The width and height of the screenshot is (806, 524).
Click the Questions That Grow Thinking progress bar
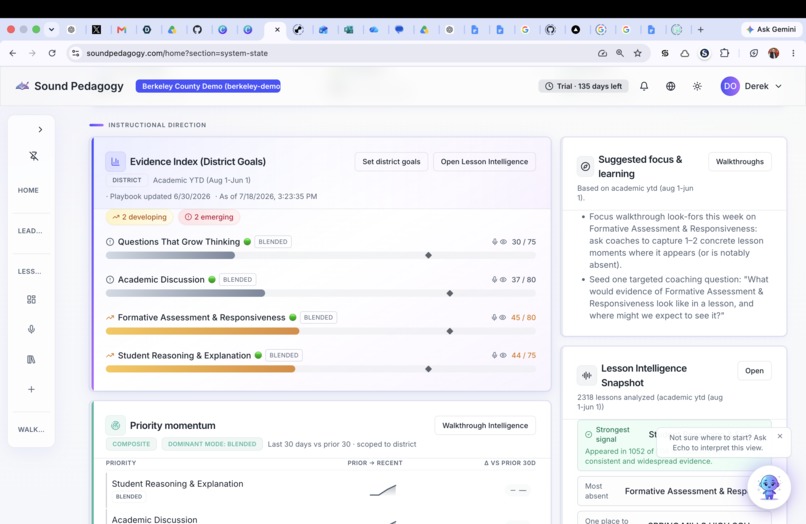[x=321, y=256]
